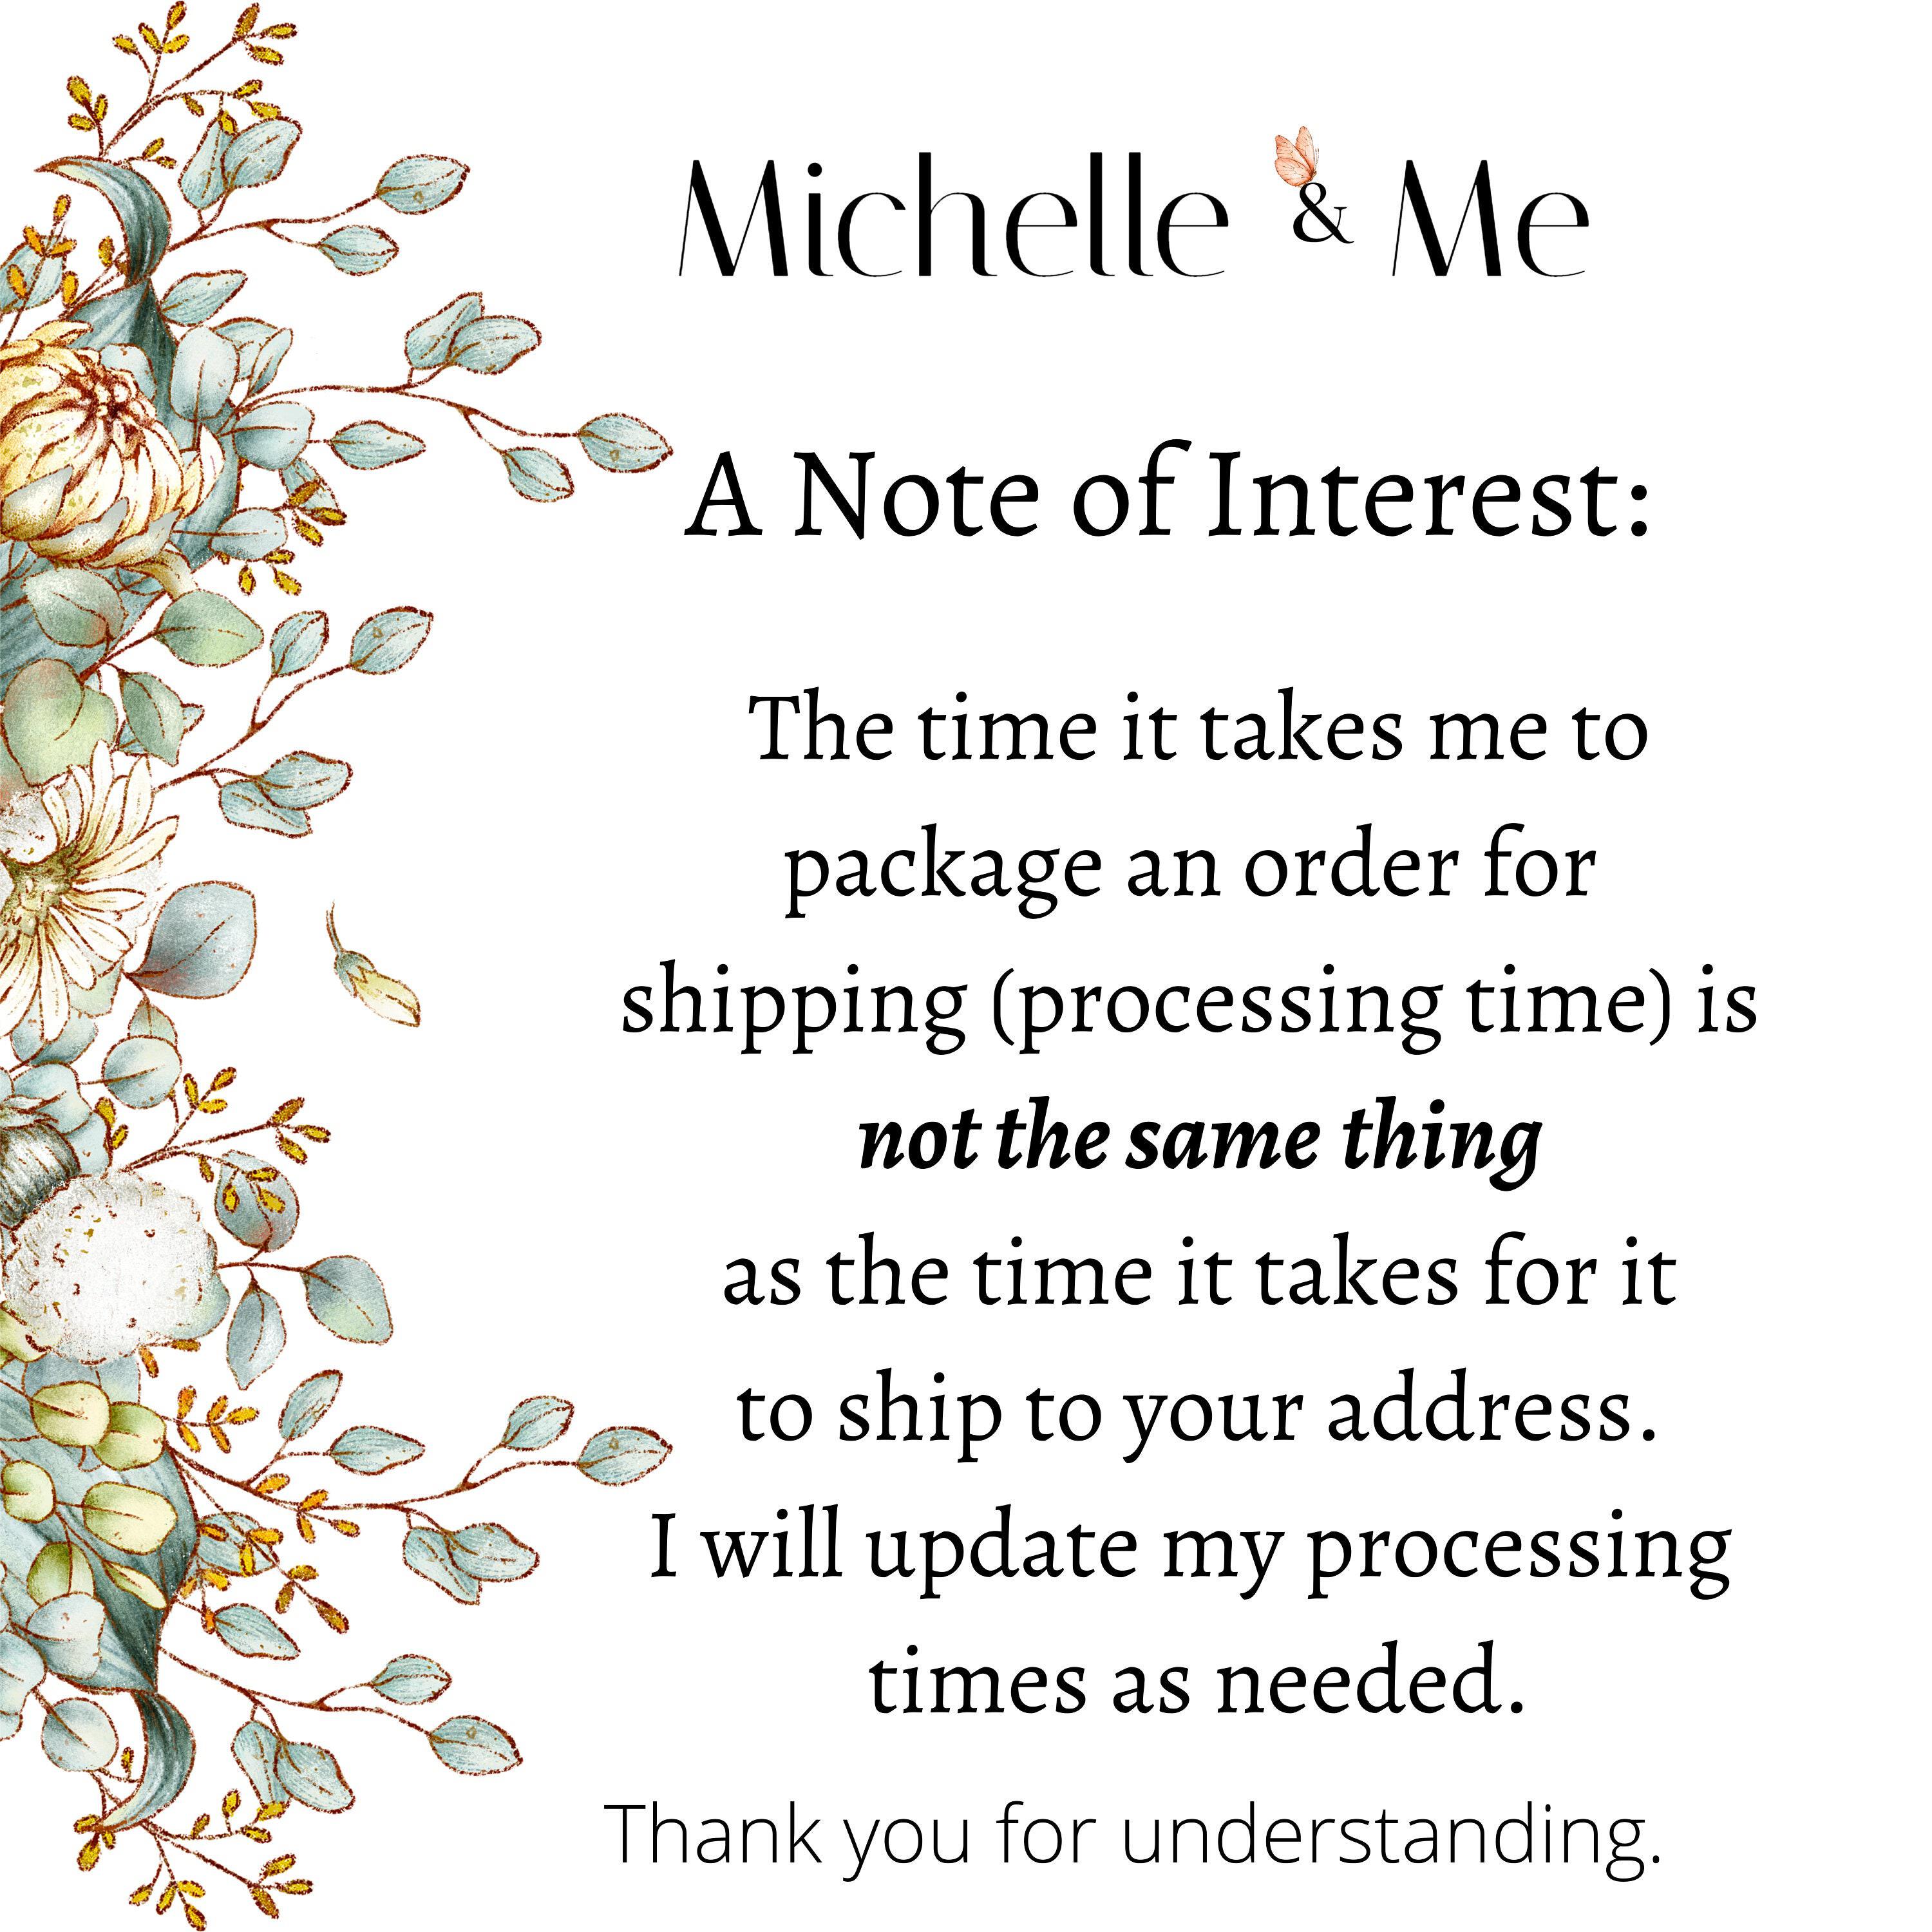Click the line "I will update my processing"
Viewport: 1932px width, 1932px height.
click(1190, 1551)
